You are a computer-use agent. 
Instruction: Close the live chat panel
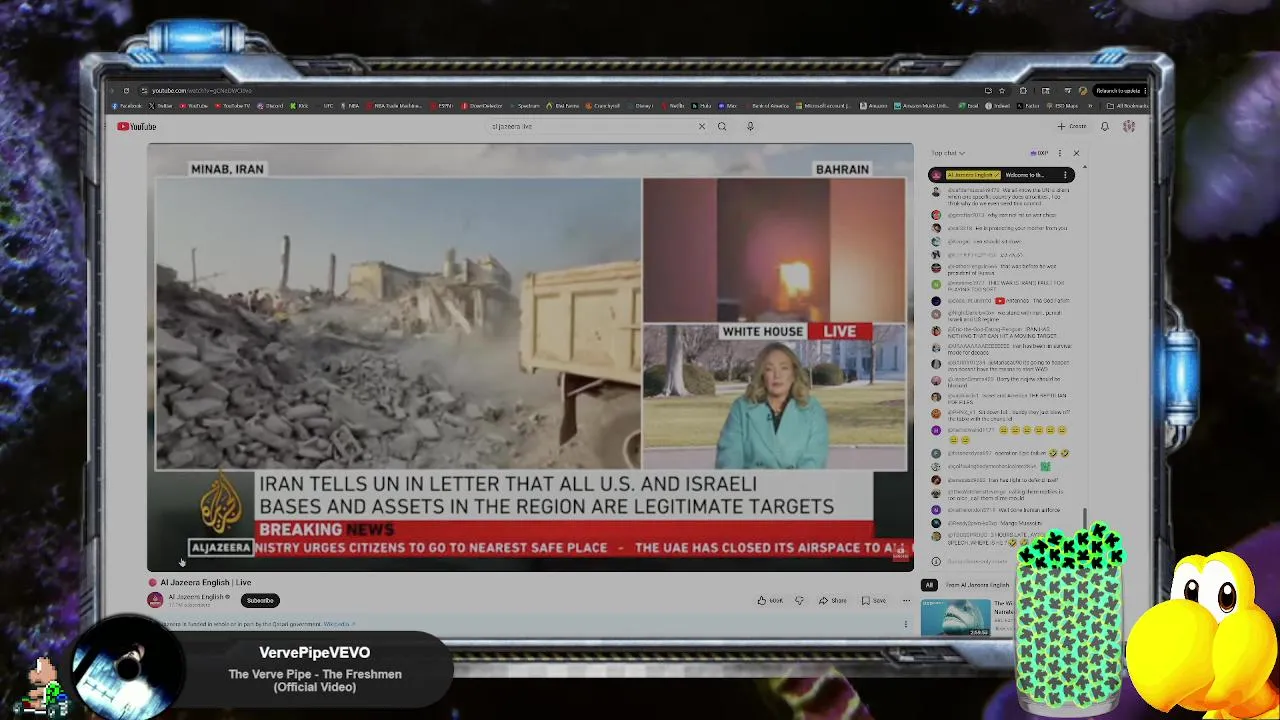coord(1076,153)
